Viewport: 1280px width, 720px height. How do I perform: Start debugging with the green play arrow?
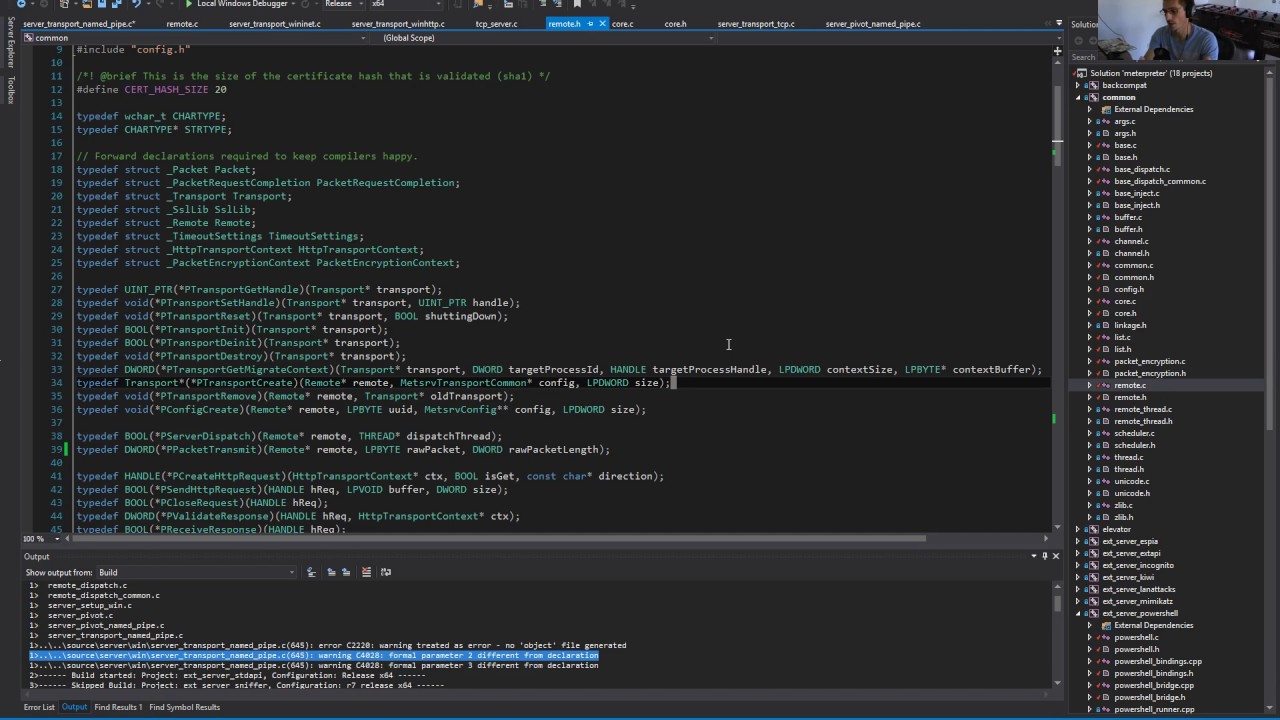[x=188, y=4]
